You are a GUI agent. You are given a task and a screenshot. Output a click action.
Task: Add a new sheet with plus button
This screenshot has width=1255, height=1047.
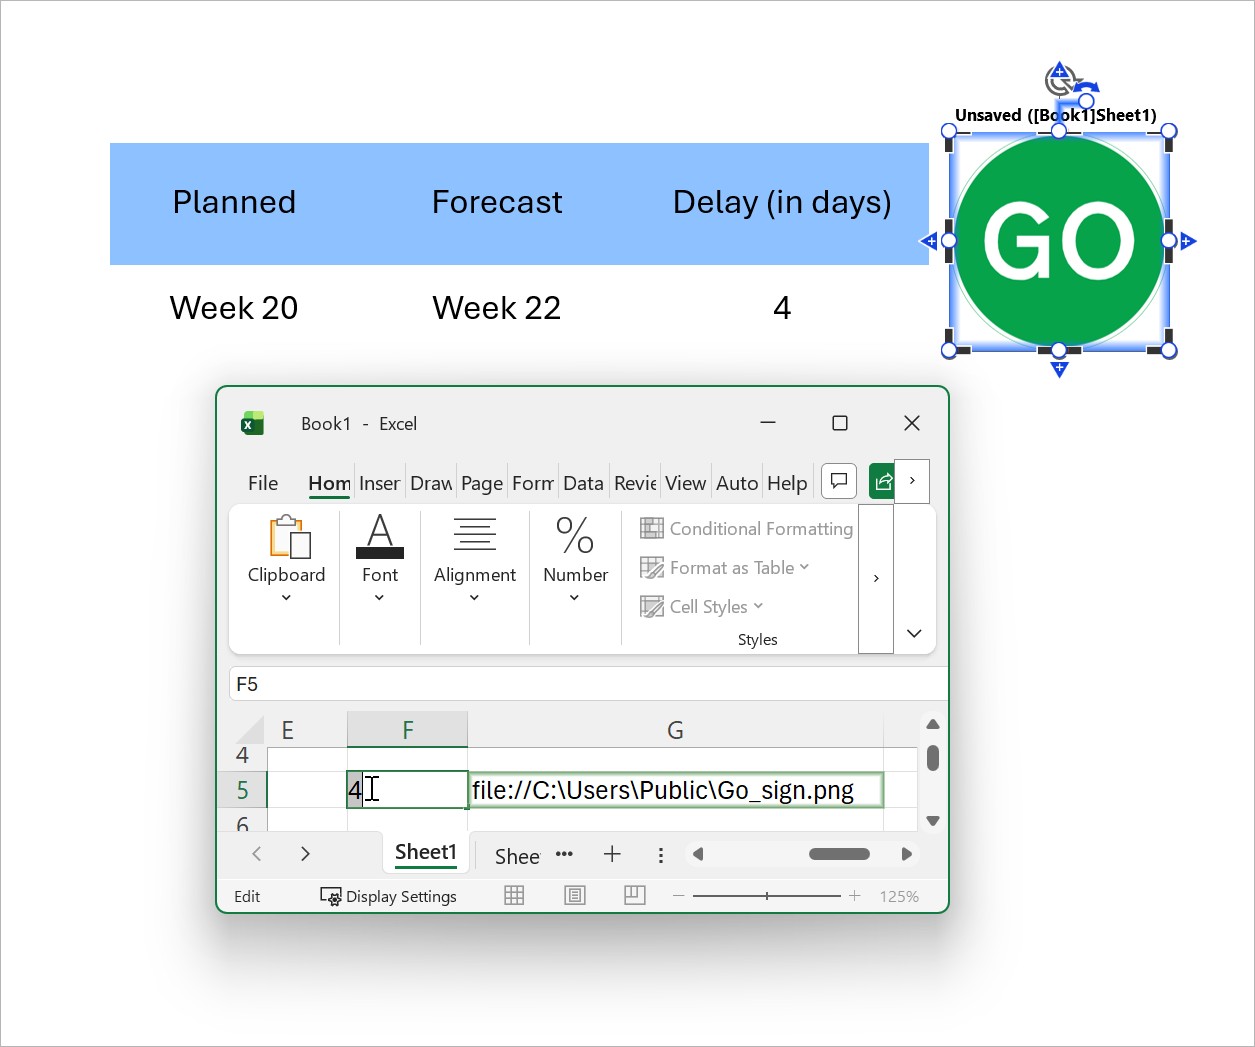[612, 854]
